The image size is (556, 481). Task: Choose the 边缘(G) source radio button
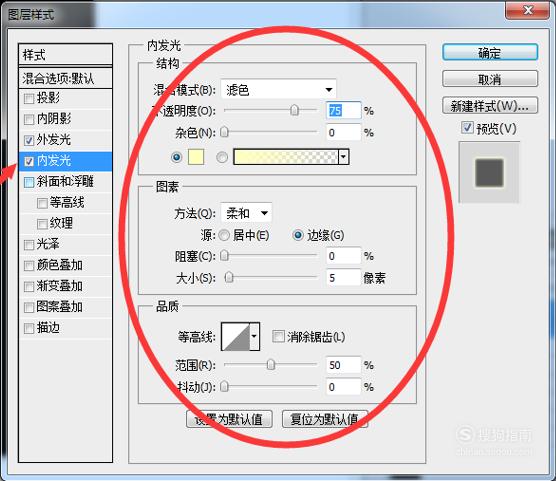point(298,235)
